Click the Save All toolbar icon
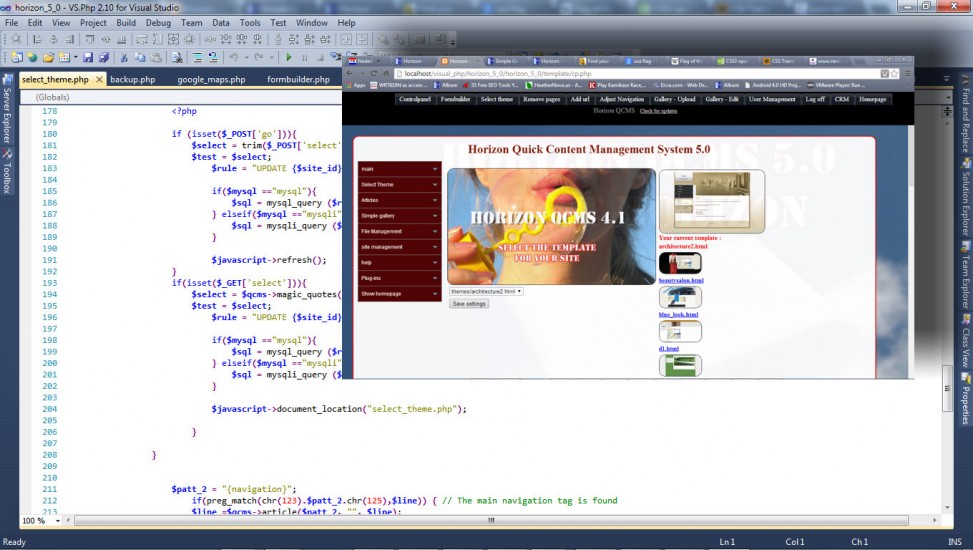This screenshot has width=973, height=550. click(104, 58)
